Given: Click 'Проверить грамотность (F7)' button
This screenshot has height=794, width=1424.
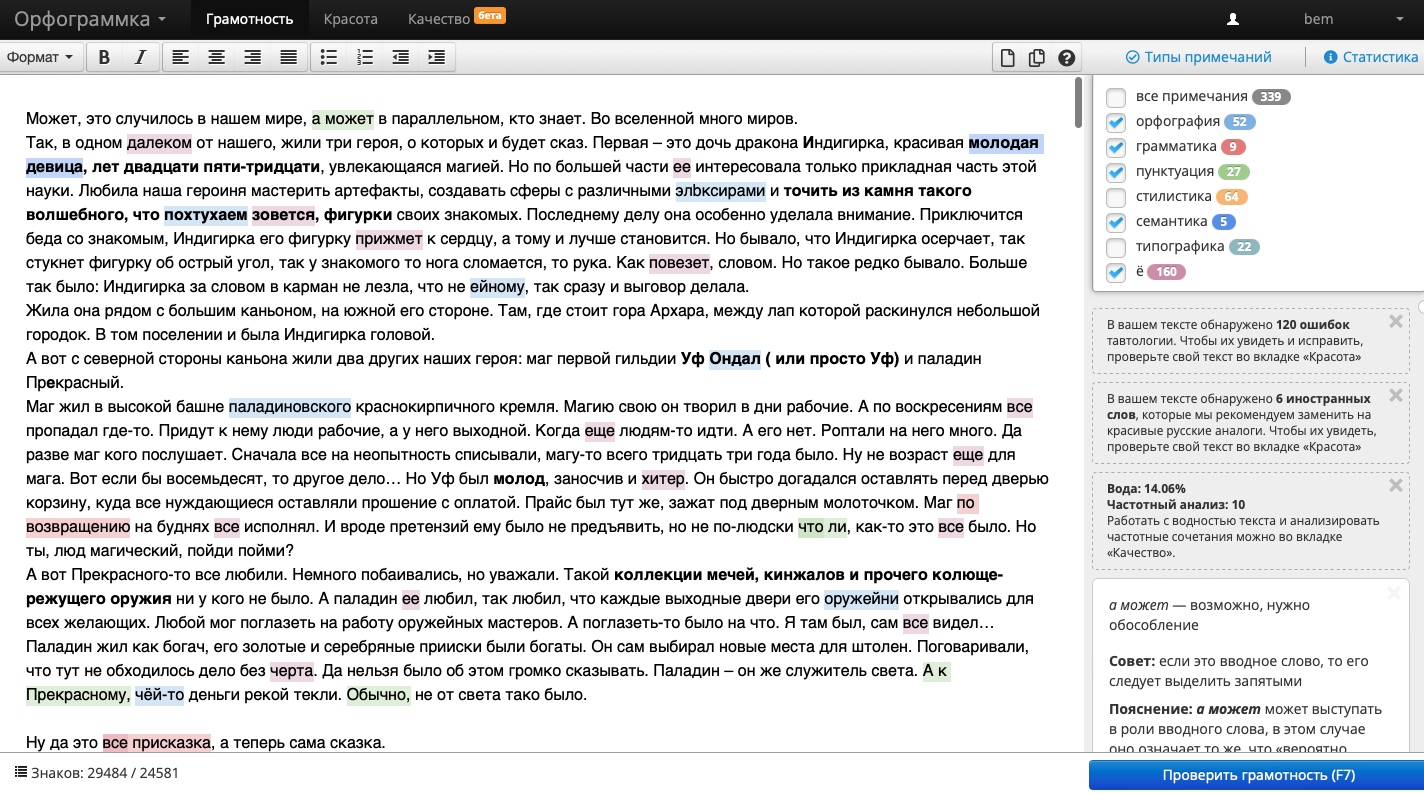Looking at the screenshot, I should (1257, 775).
